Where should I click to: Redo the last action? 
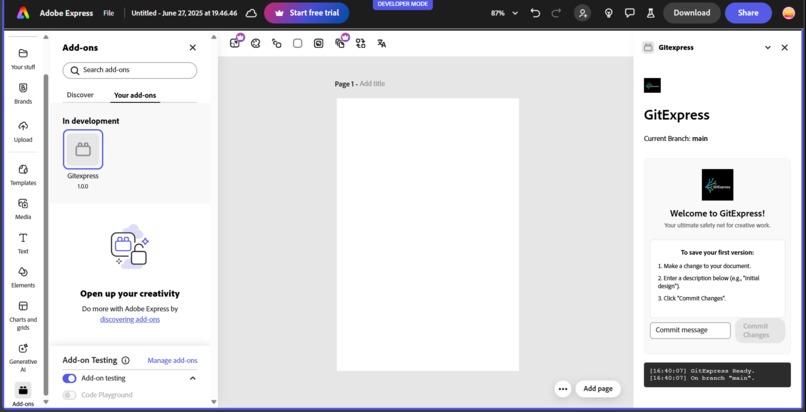pyautogui.click(x=556, y=13)
